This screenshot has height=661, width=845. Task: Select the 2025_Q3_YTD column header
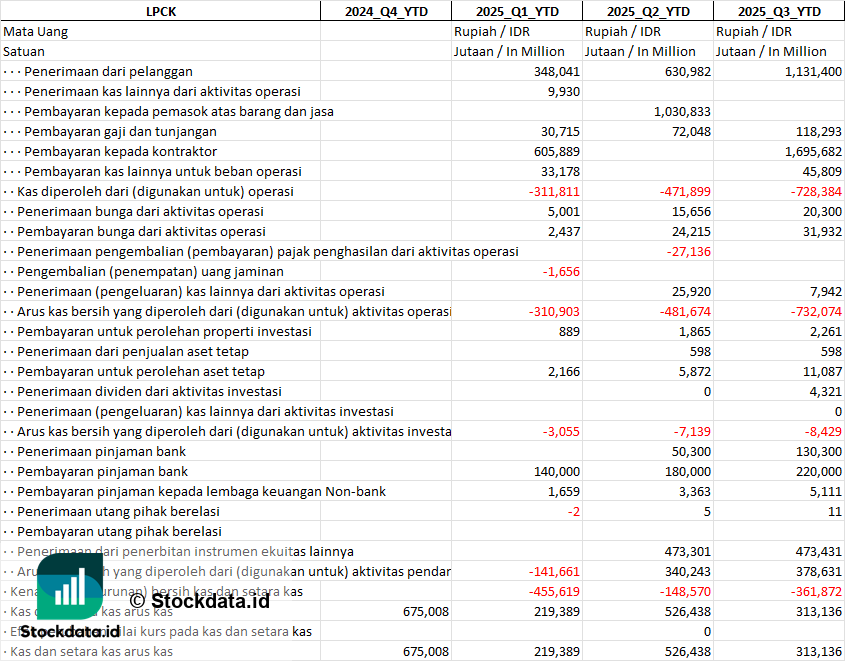(x=779, y=11)
